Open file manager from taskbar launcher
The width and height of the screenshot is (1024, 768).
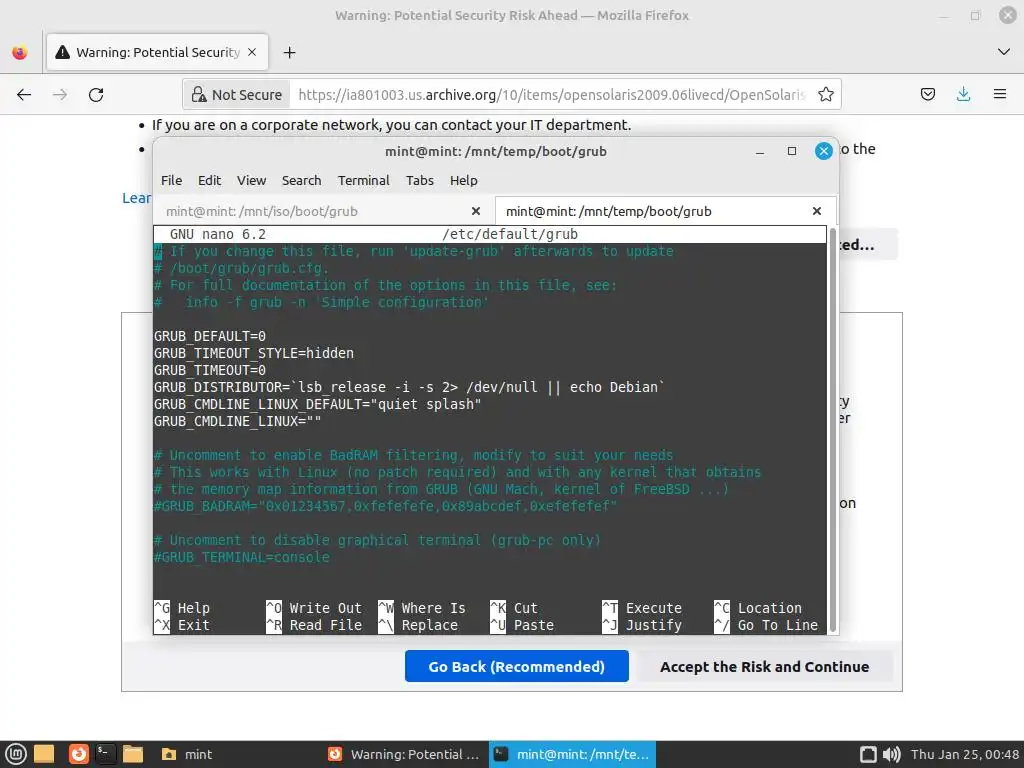click(133, 754)
